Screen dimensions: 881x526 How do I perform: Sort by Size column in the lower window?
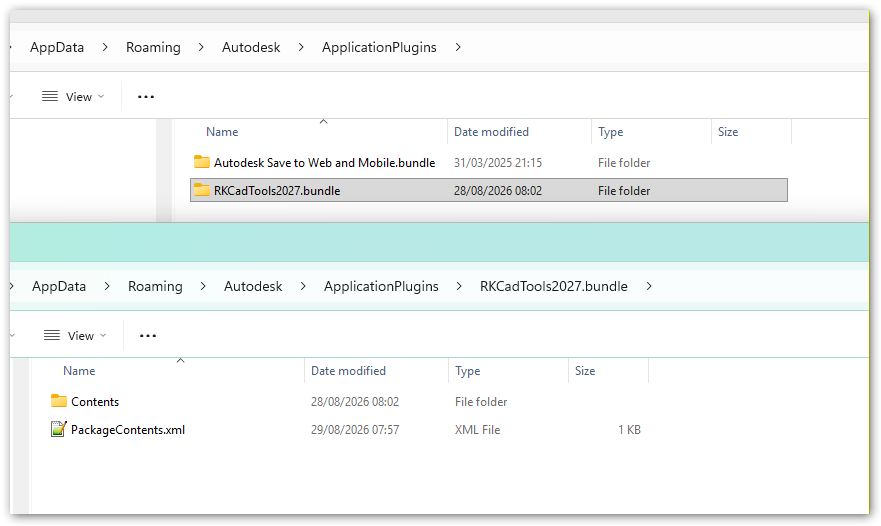[x=585, y=371]
